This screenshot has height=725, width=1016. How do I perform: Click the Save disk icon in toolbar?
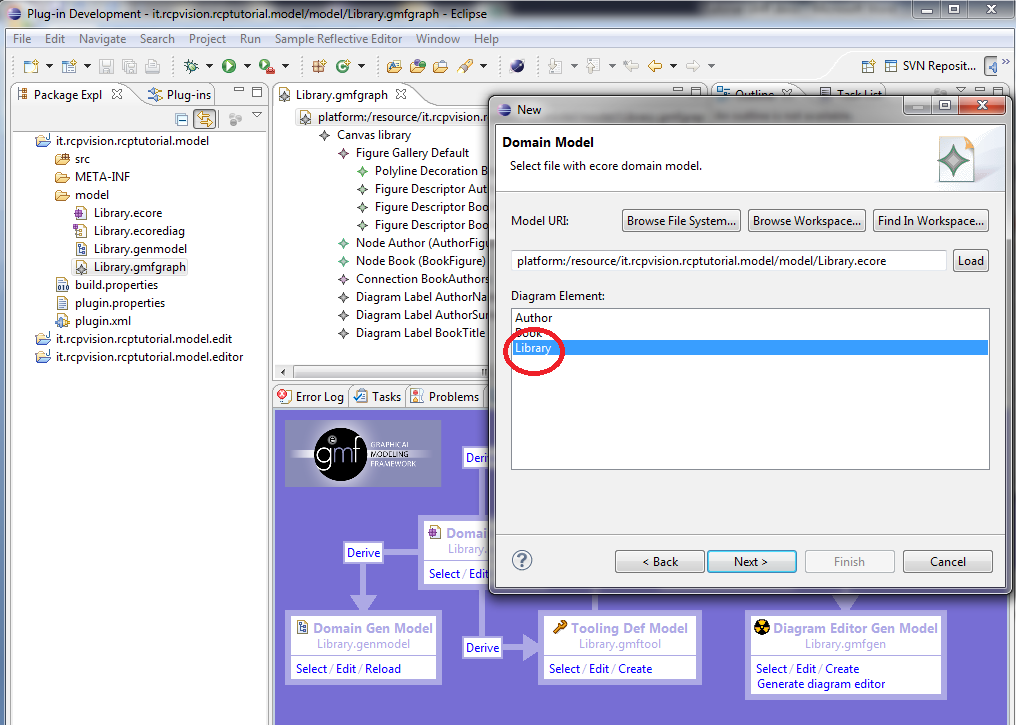(x=106, y=66)
